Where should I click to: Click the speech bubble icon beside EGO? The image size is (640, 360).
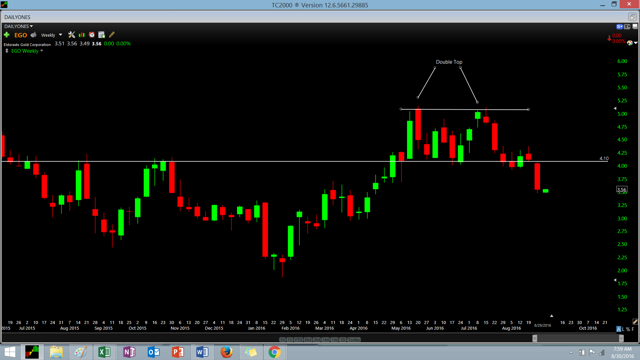tap(33, 35)
